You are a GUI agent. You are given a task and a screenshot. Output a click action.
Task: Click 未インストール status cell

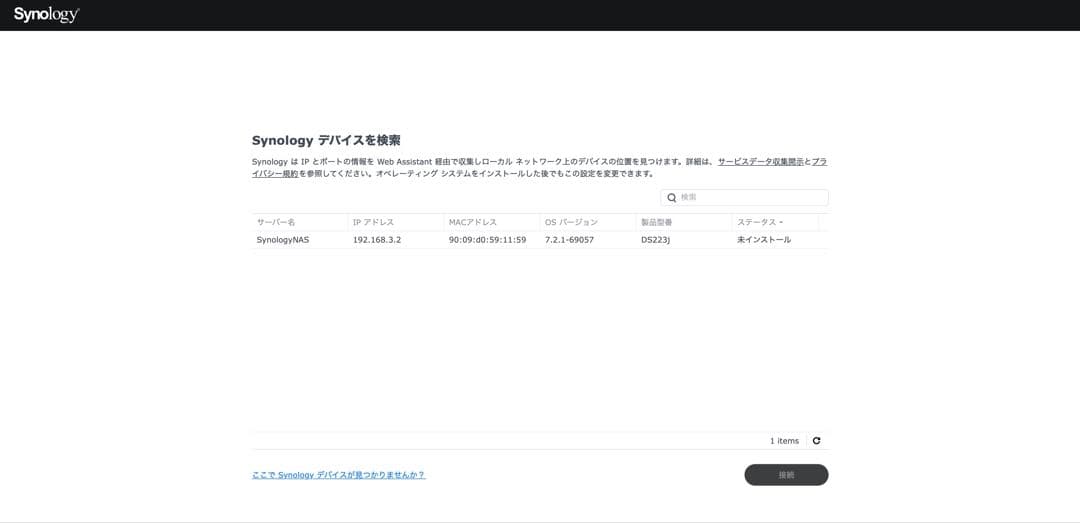[764, 240]
